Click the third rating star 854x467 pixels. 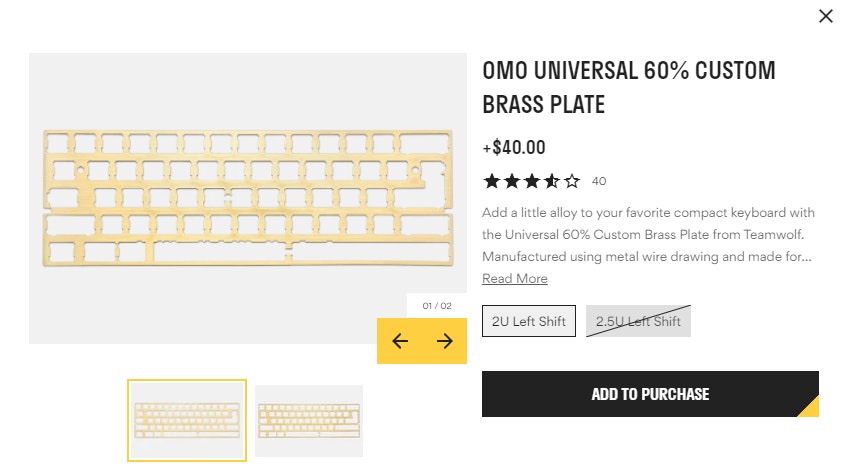pos(531,181)
